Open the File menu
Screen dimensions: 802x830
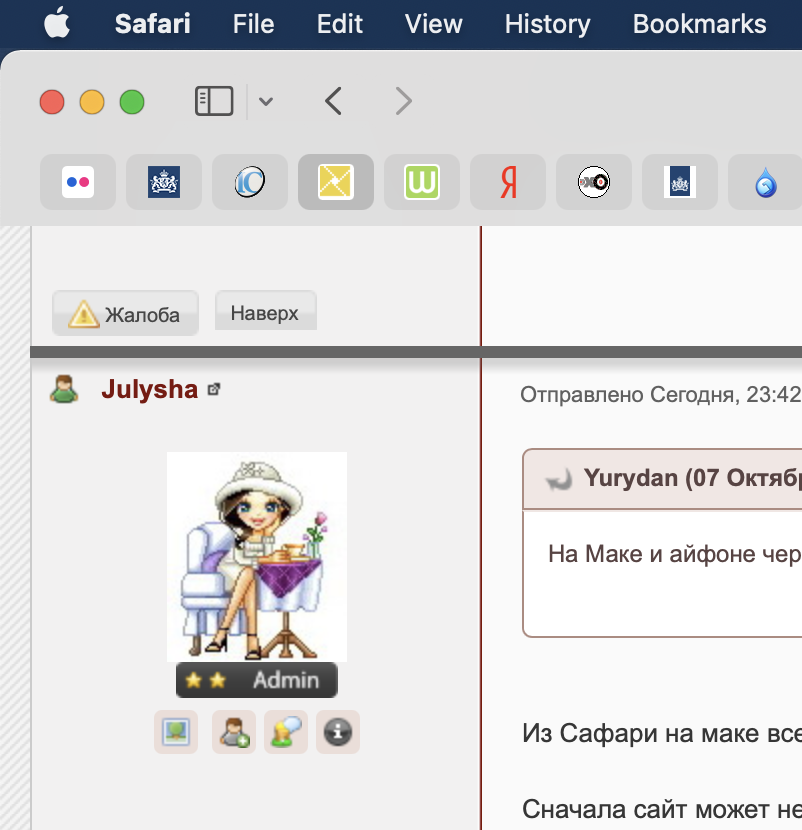254,24
